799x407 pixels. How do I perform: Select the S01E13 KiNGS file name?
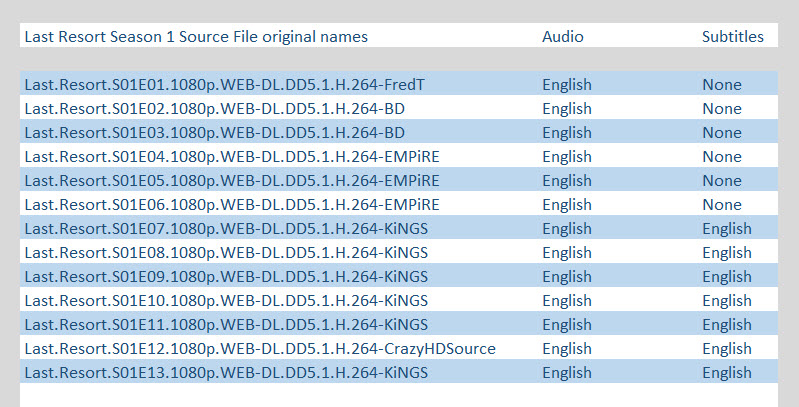coord(226,372)
